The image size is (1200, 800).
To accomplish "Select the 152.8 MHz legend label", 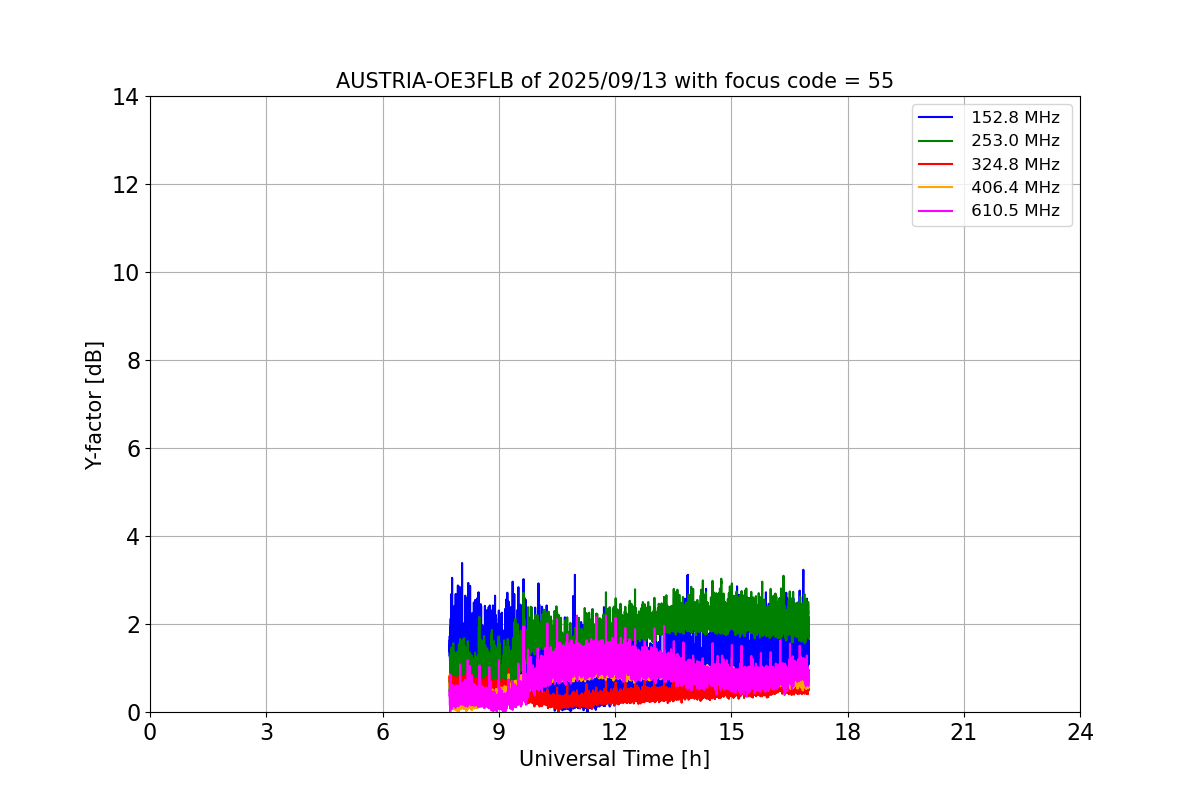I will coord(1015,118).
